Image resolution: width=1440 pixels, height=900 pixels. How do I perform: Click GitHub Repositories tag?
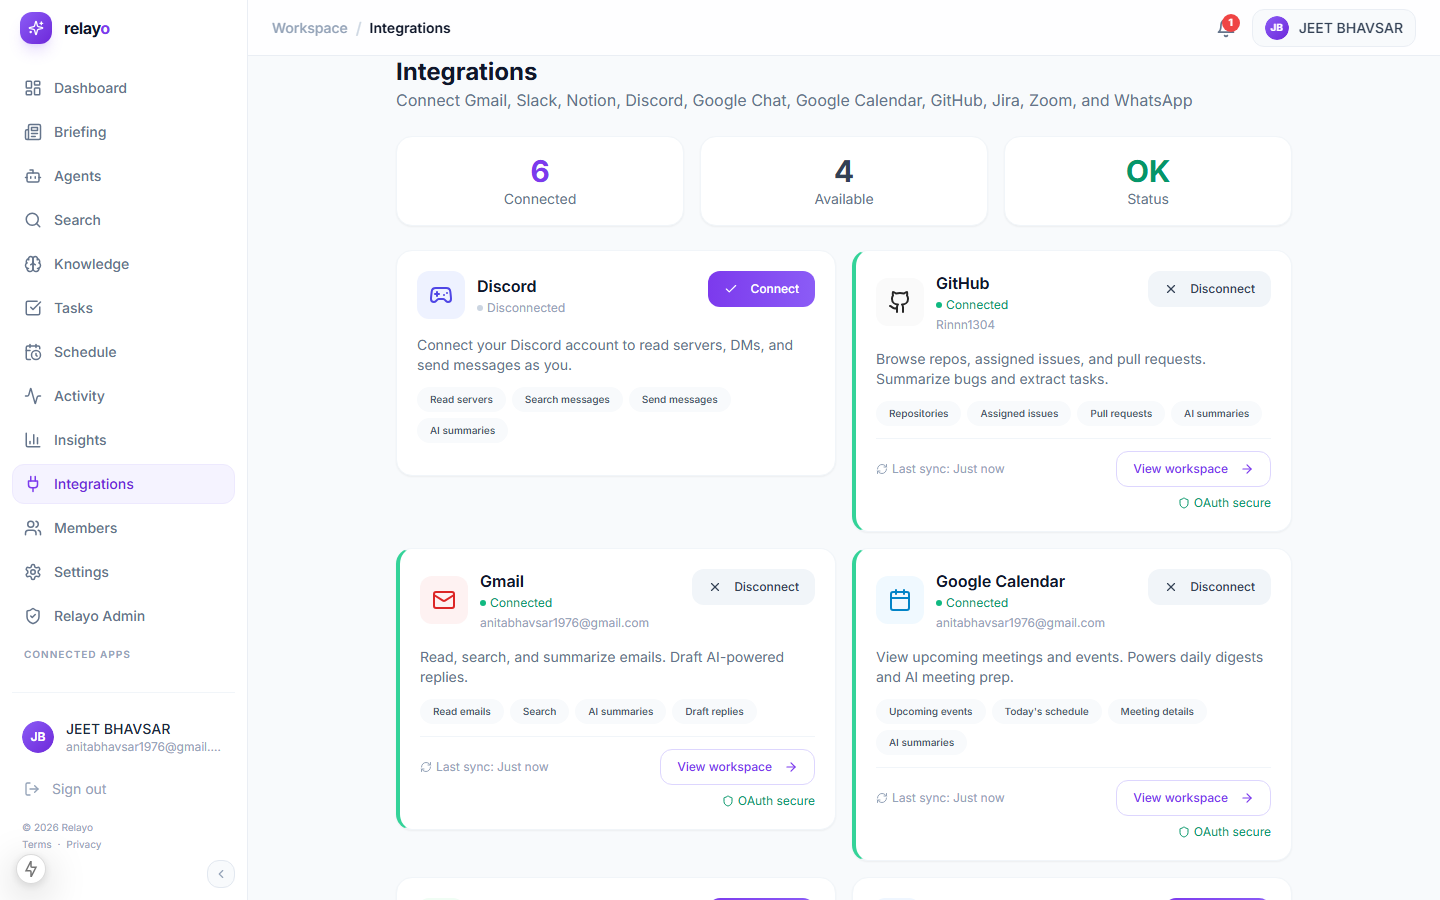pyautogui.click(x=919, y=414)
